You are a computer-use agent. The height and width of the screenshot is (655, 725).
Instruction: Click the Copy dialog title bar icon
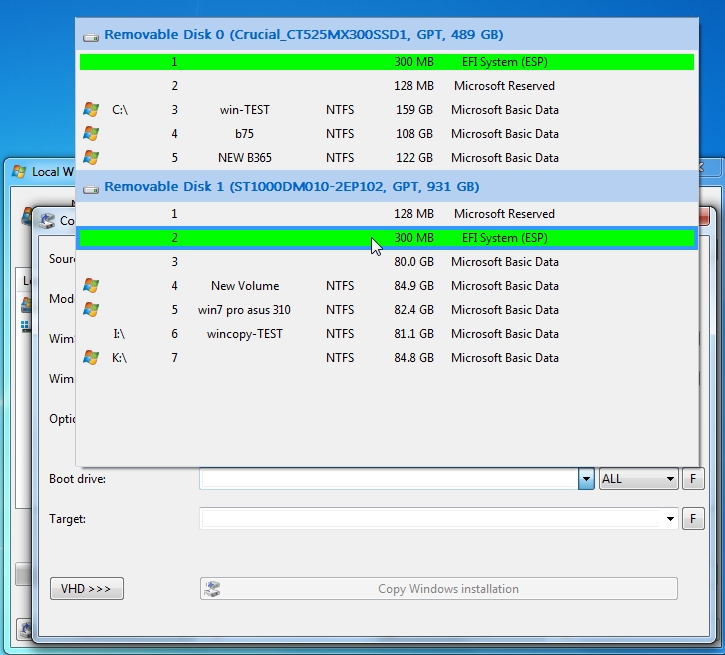(x=47, y=220)
